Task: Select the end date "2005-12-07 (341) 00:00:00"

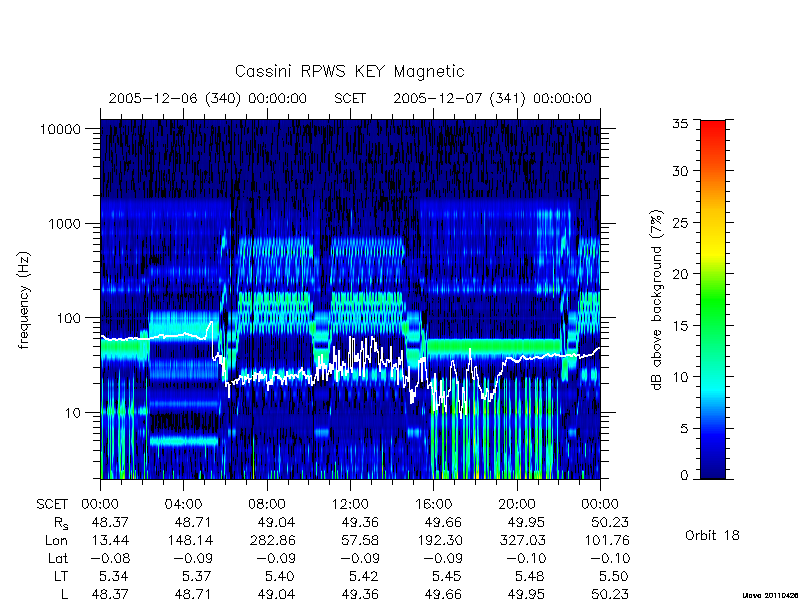Action: (x=492, y=98)
